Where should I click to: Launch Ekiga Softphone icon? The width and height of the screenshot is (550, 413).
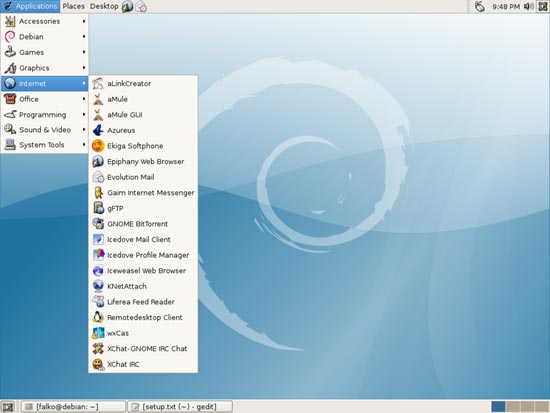tap(98, 146)
